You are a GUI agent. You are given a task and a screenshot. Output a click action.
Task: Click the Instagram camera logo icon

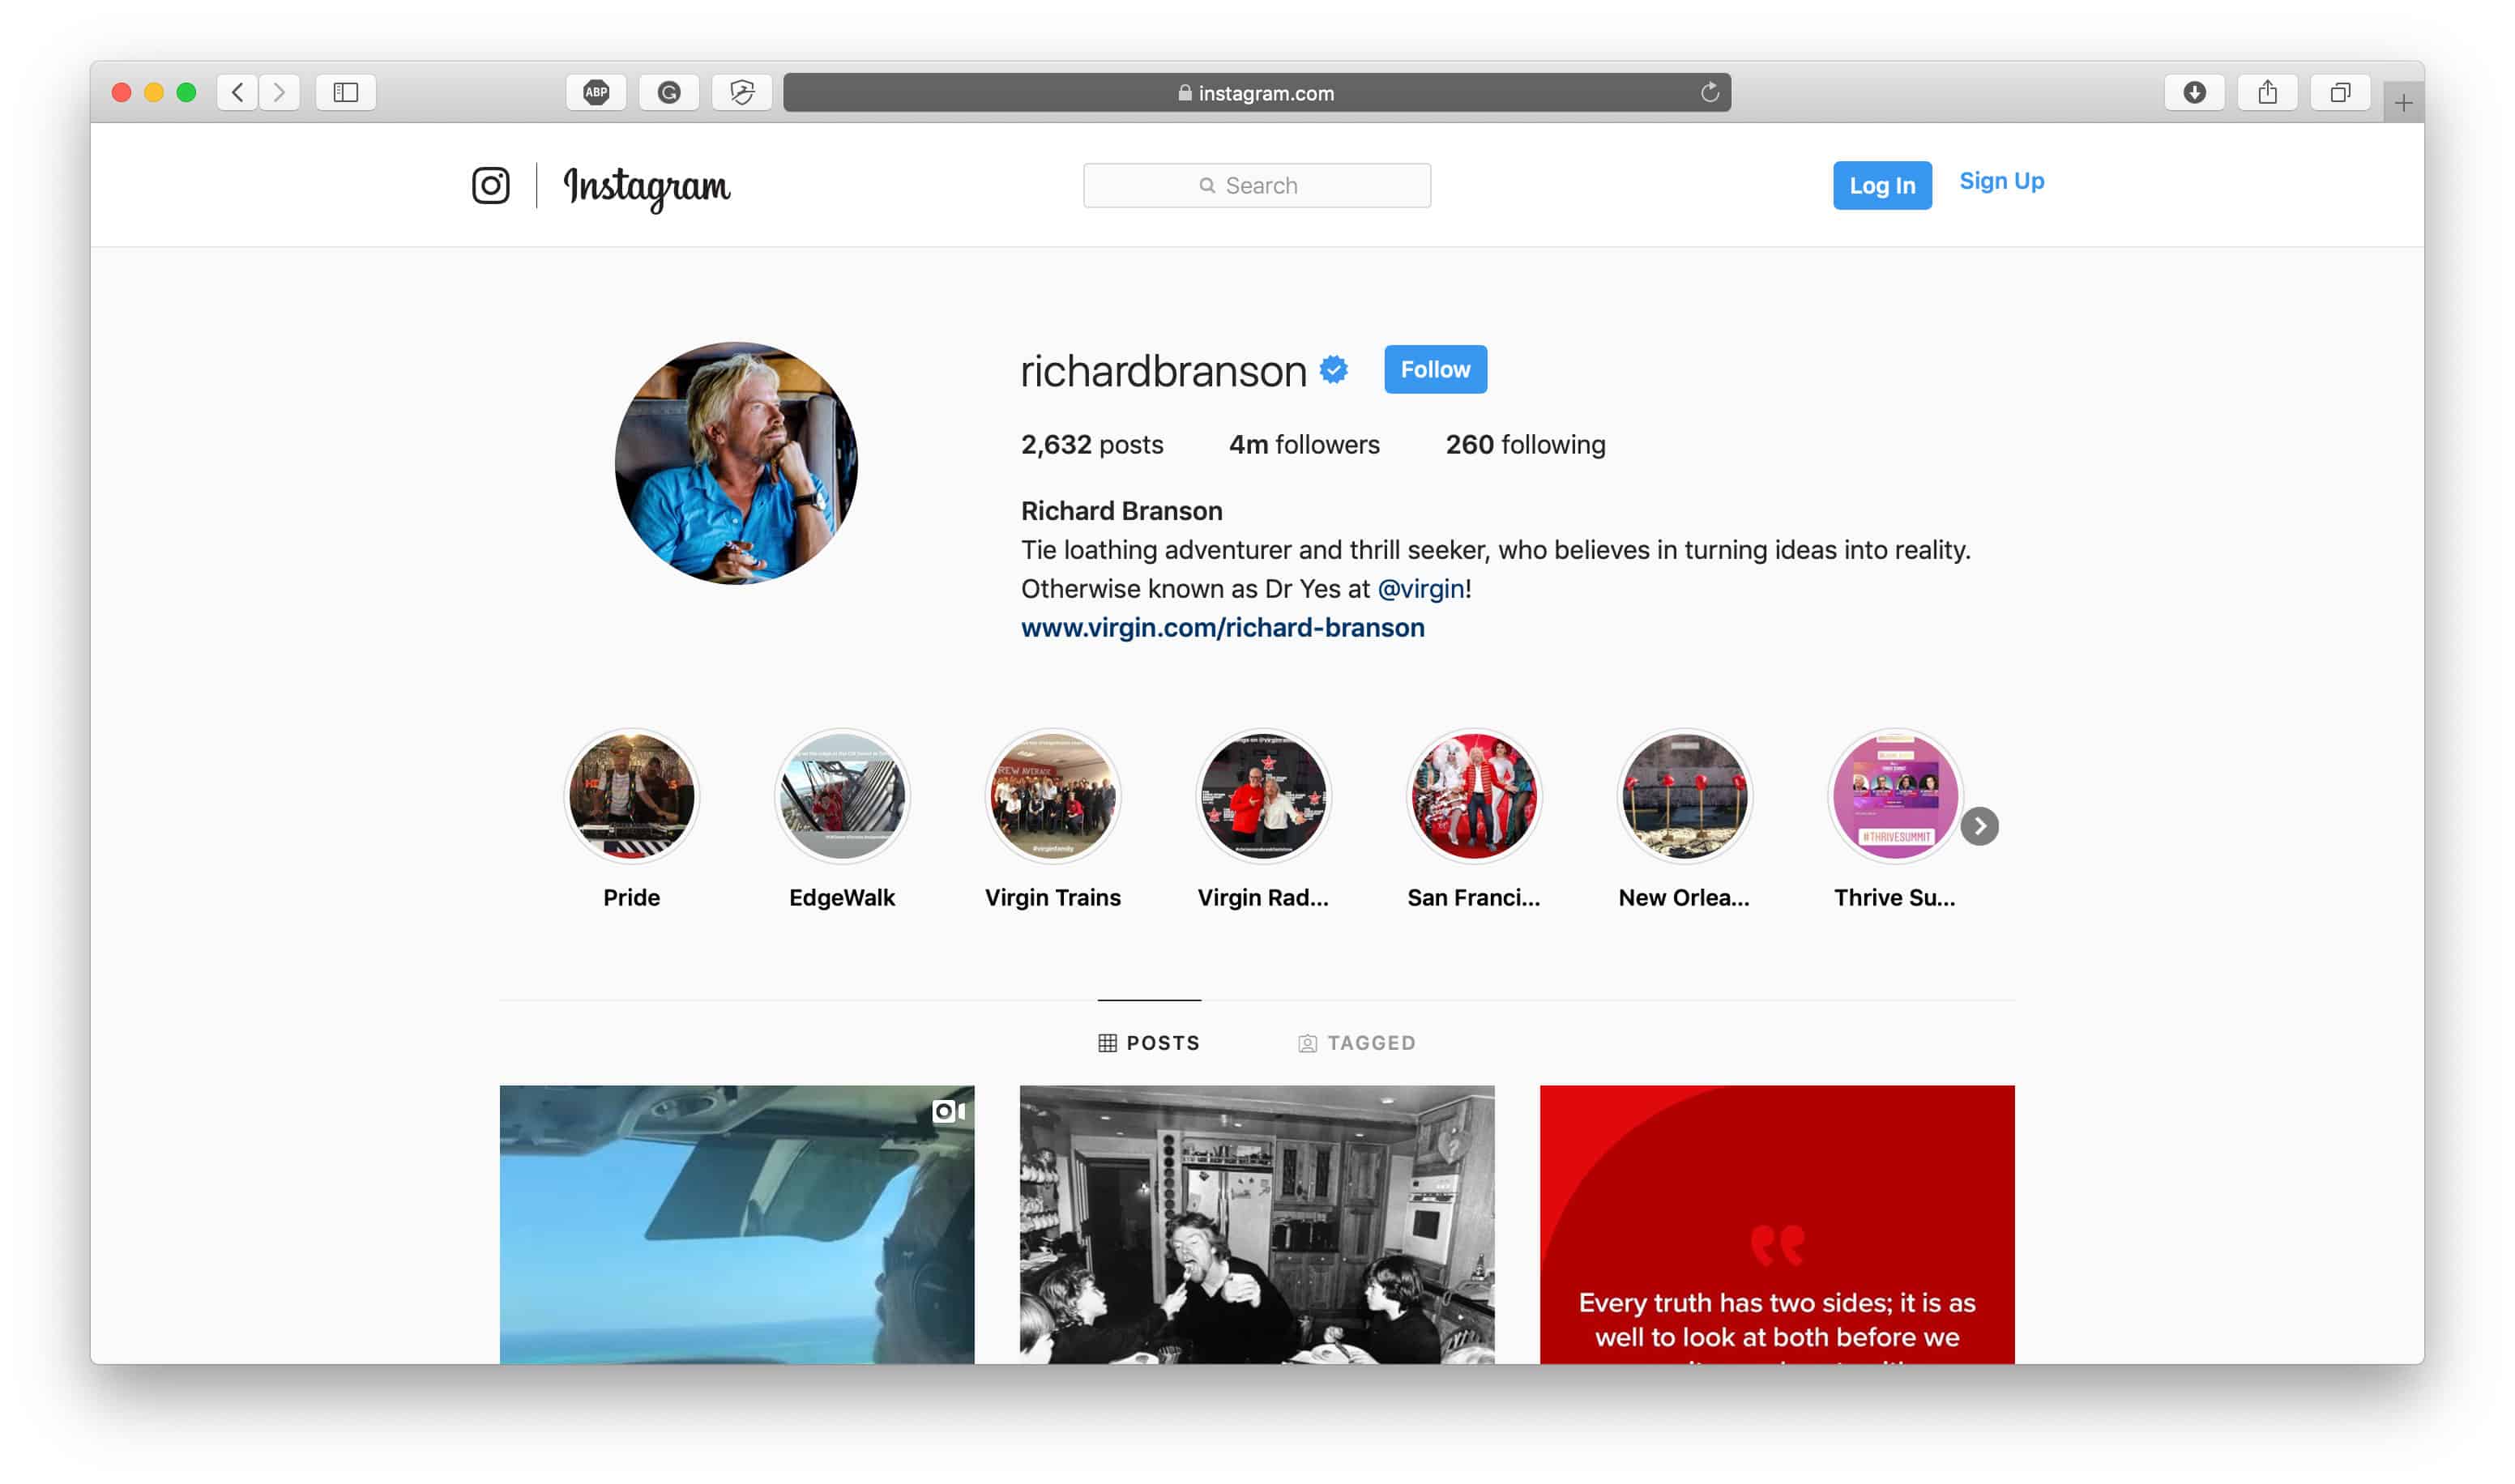(x=490, y=185)
